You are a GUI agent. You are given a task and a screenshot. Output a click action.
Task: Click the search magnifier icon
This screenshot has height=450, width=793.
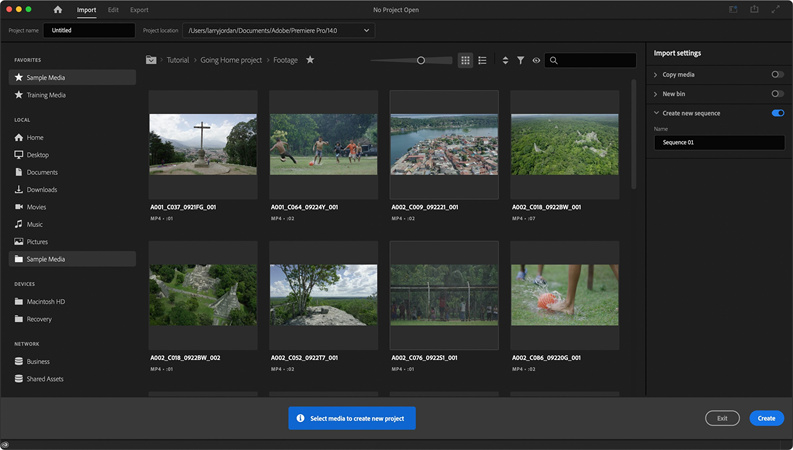[x=554, y=60]
